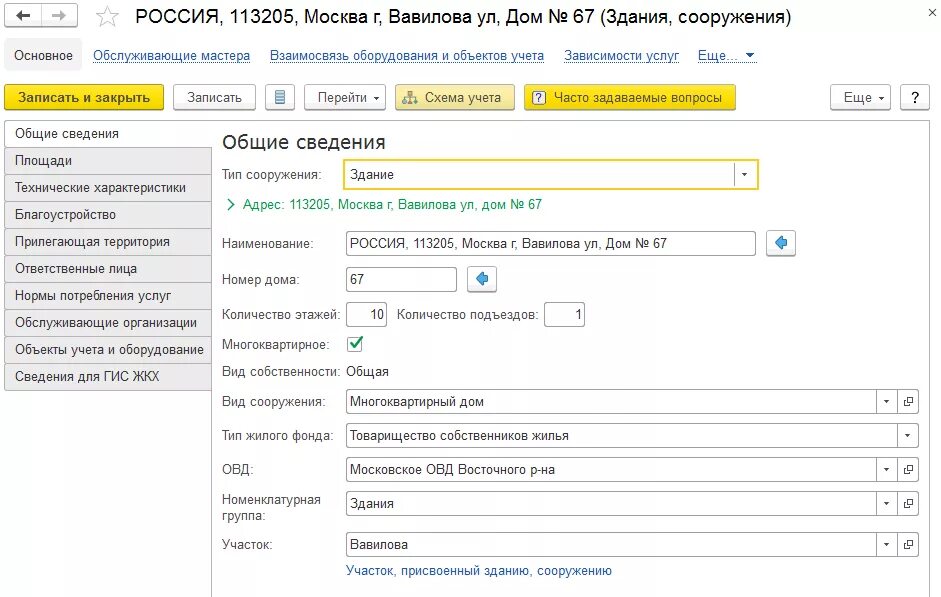
Task: Expand the green Адрес section chevron
Action: pyautogui.click(x=230, y=205)
